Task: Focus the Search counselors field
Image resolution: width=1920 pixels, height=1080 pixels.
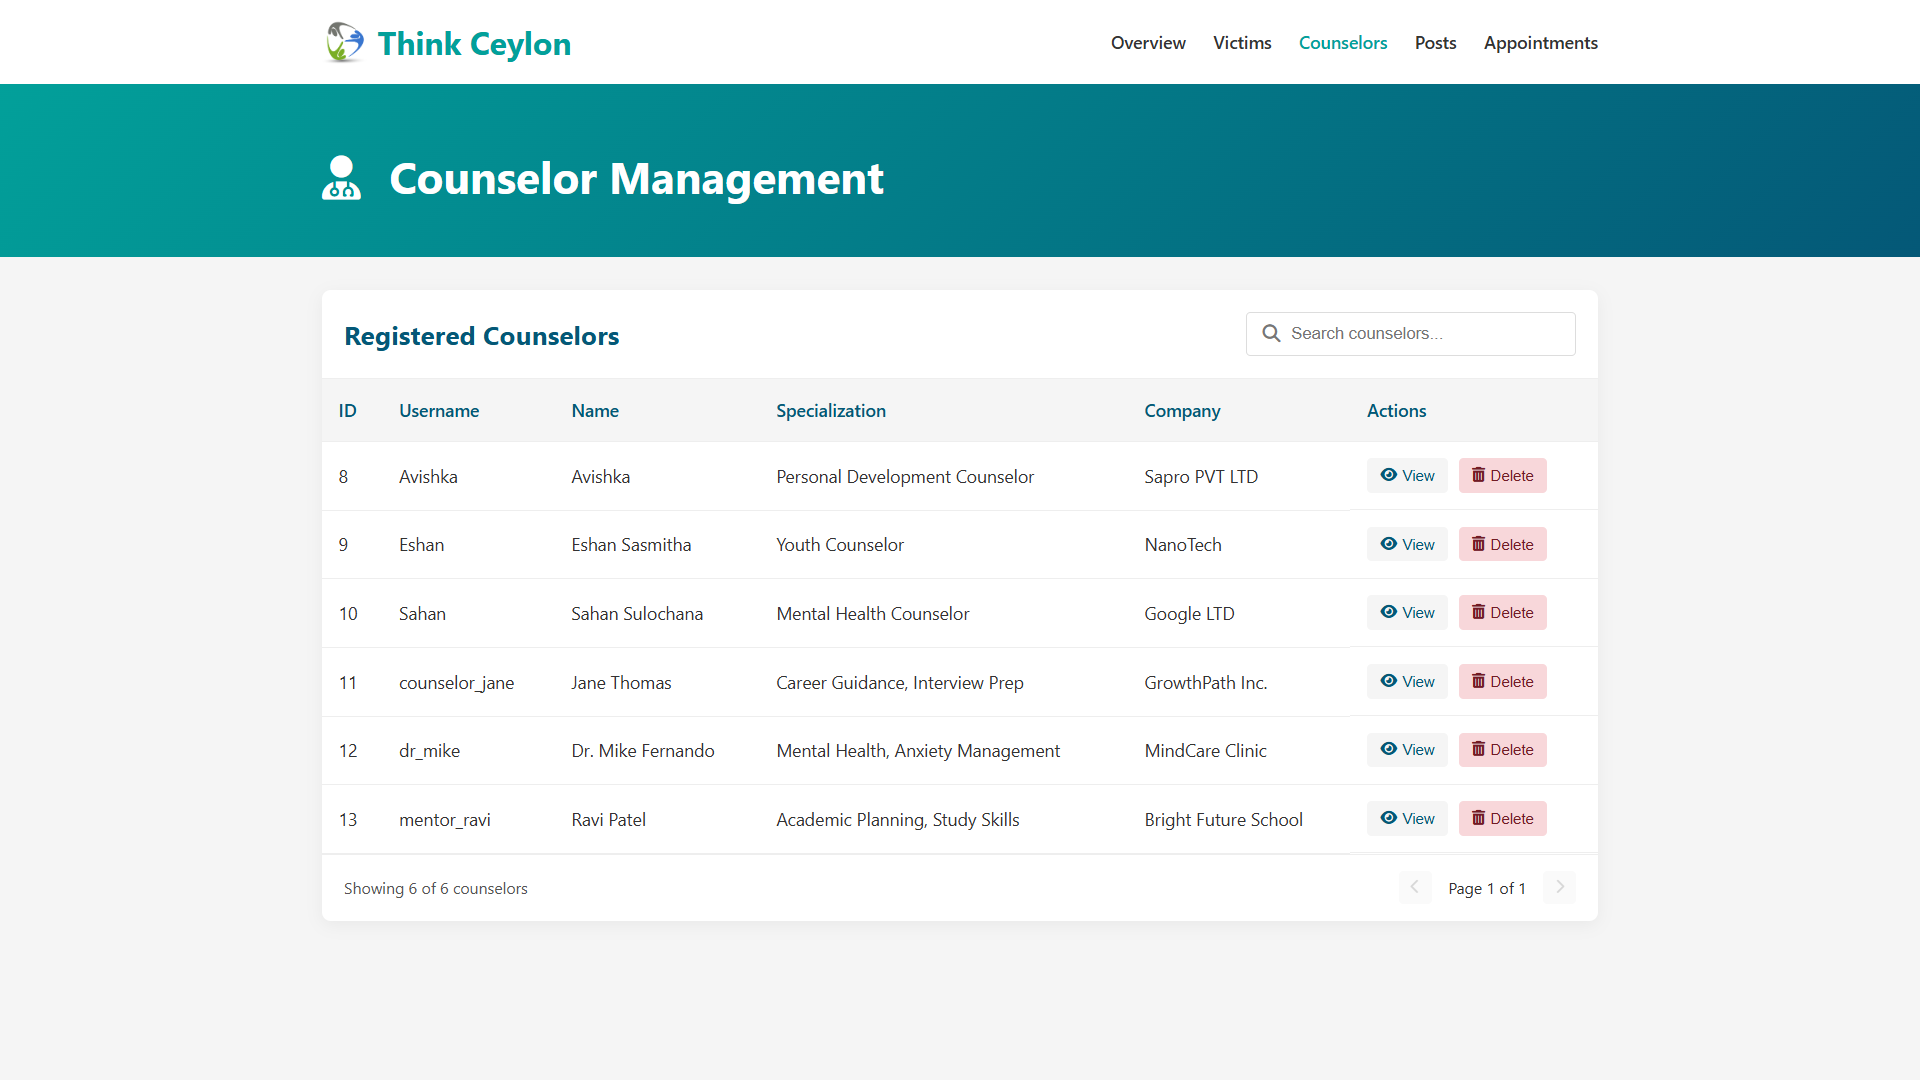Action: tap(1410, 334)
